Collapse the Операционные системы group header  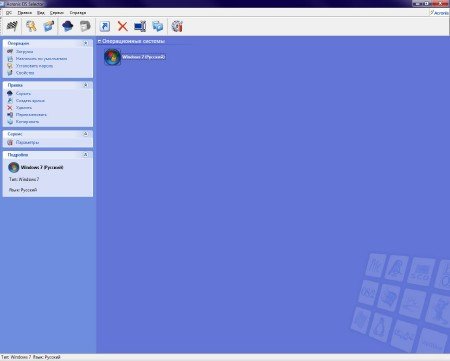99,41
